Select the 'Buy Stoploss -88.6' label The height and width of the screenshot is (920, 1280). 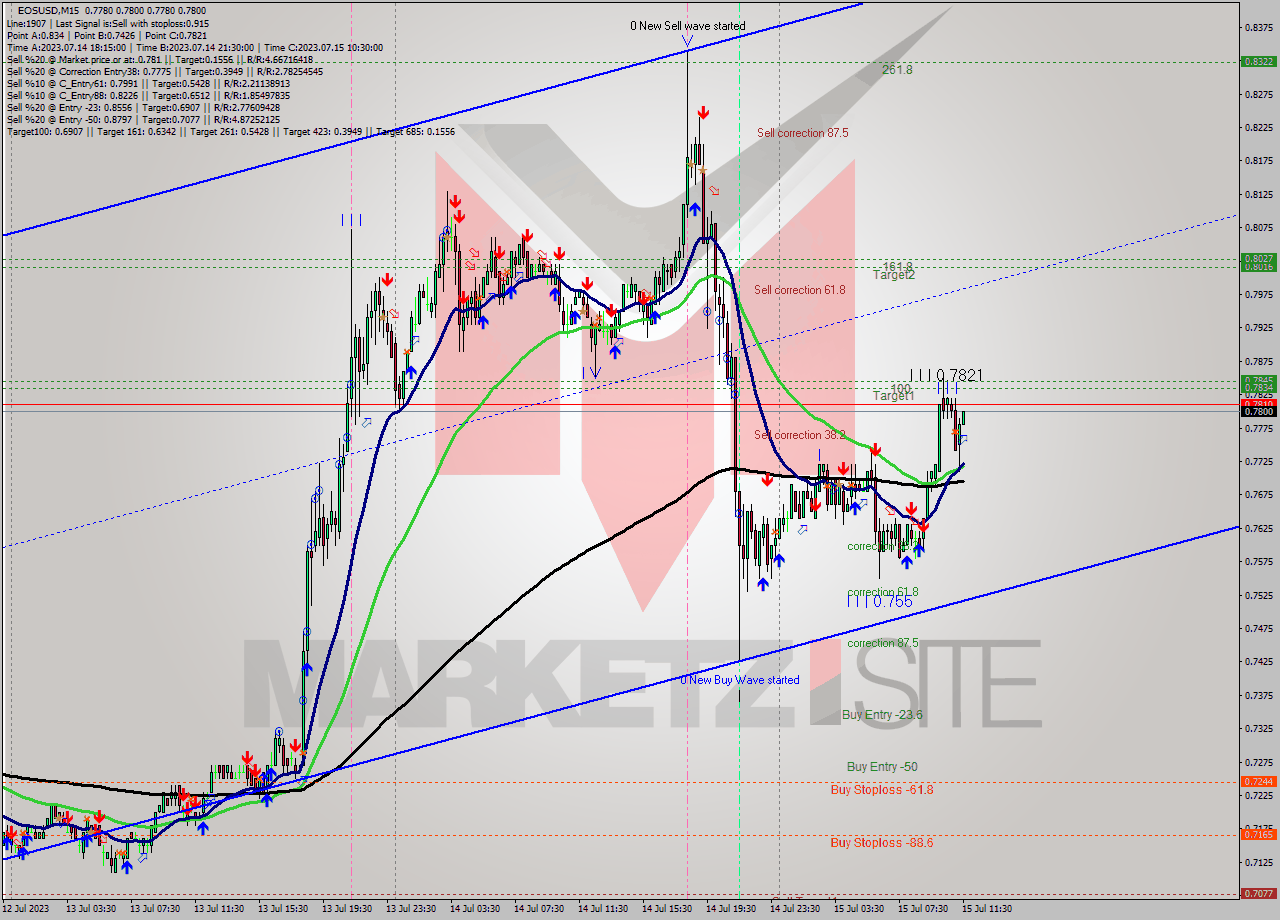click(882, 843)
